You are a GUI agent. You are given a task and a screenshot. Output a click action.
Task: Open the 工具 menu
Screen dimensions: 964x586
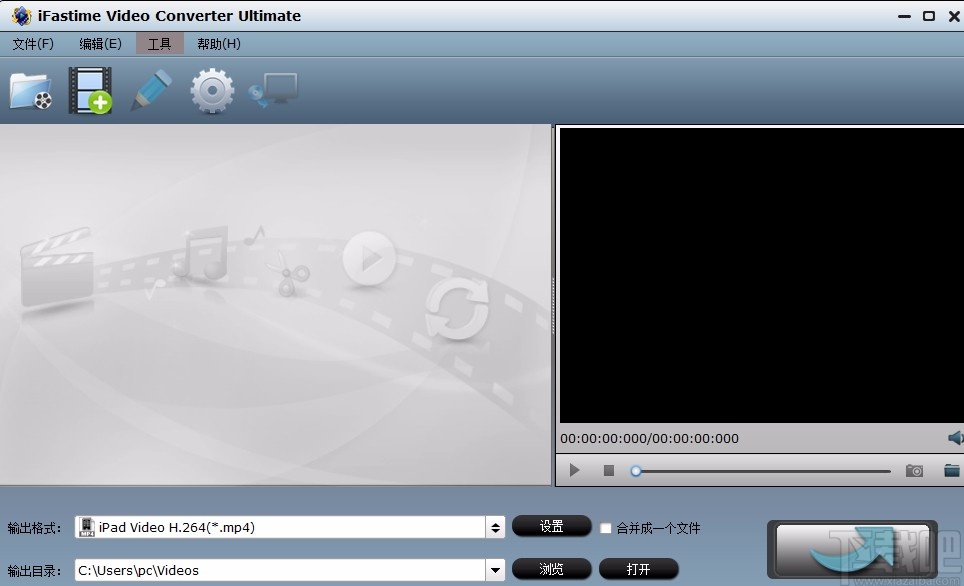(160, 43)
